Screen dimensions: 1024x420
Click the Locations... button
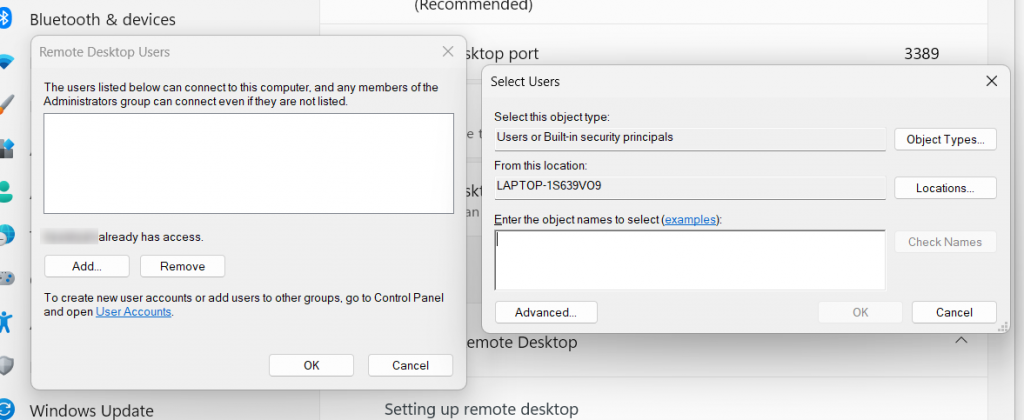point(946,188)
